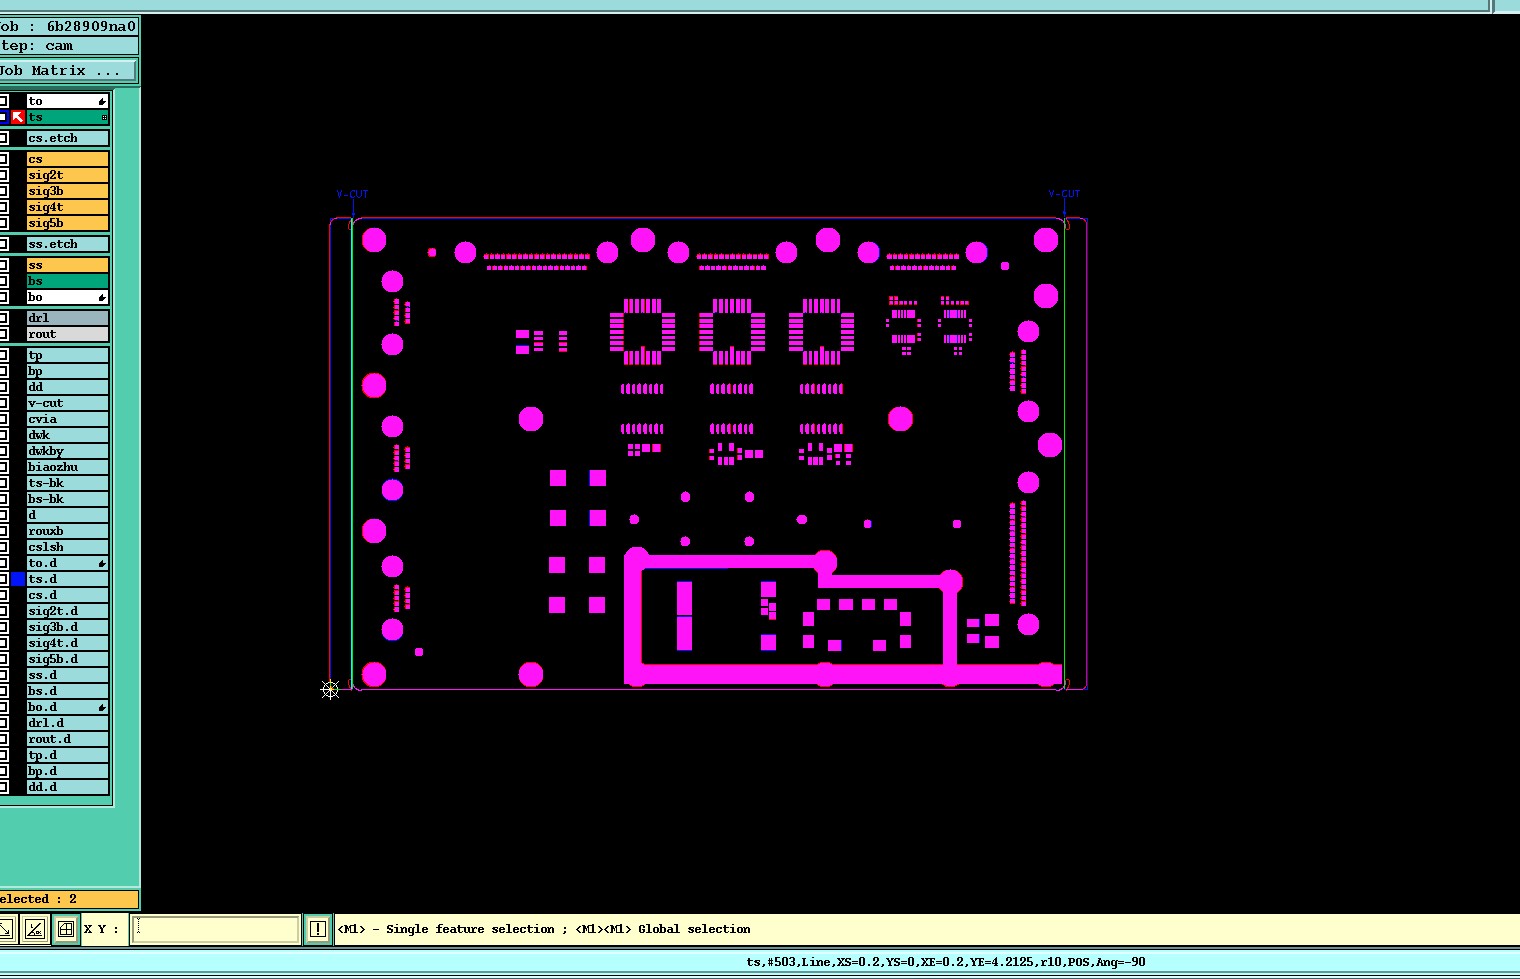Select the tp layer row
Image resolution: width=1520 pixels, height=979 pixels.
[x=67, y=355]
